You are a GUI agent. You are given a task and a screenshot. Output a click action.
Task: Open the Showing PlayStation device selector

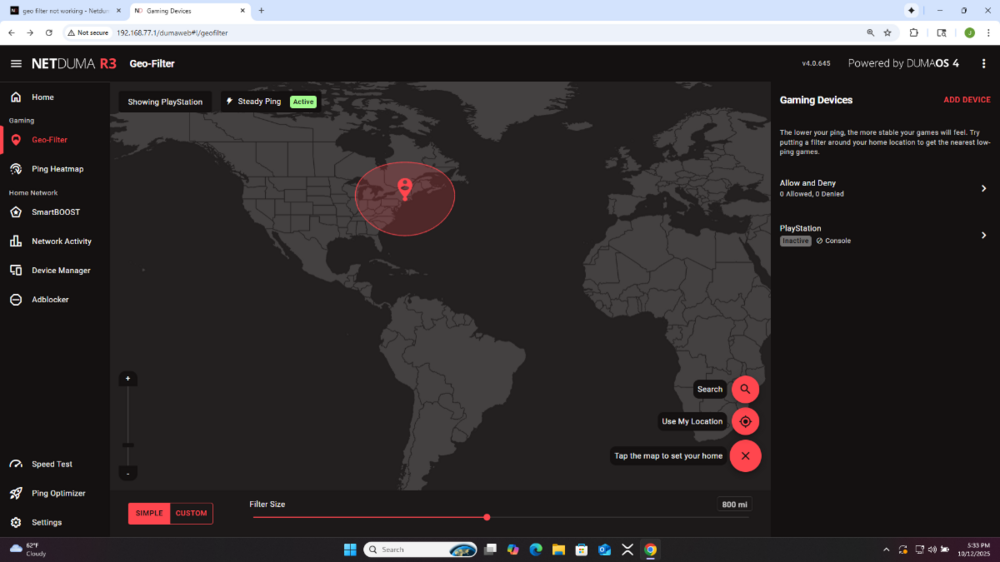tap(165, 102)
